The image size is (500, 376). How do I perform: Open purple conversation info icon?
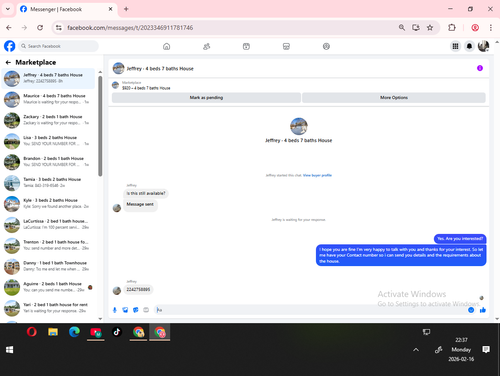[480, 68]
